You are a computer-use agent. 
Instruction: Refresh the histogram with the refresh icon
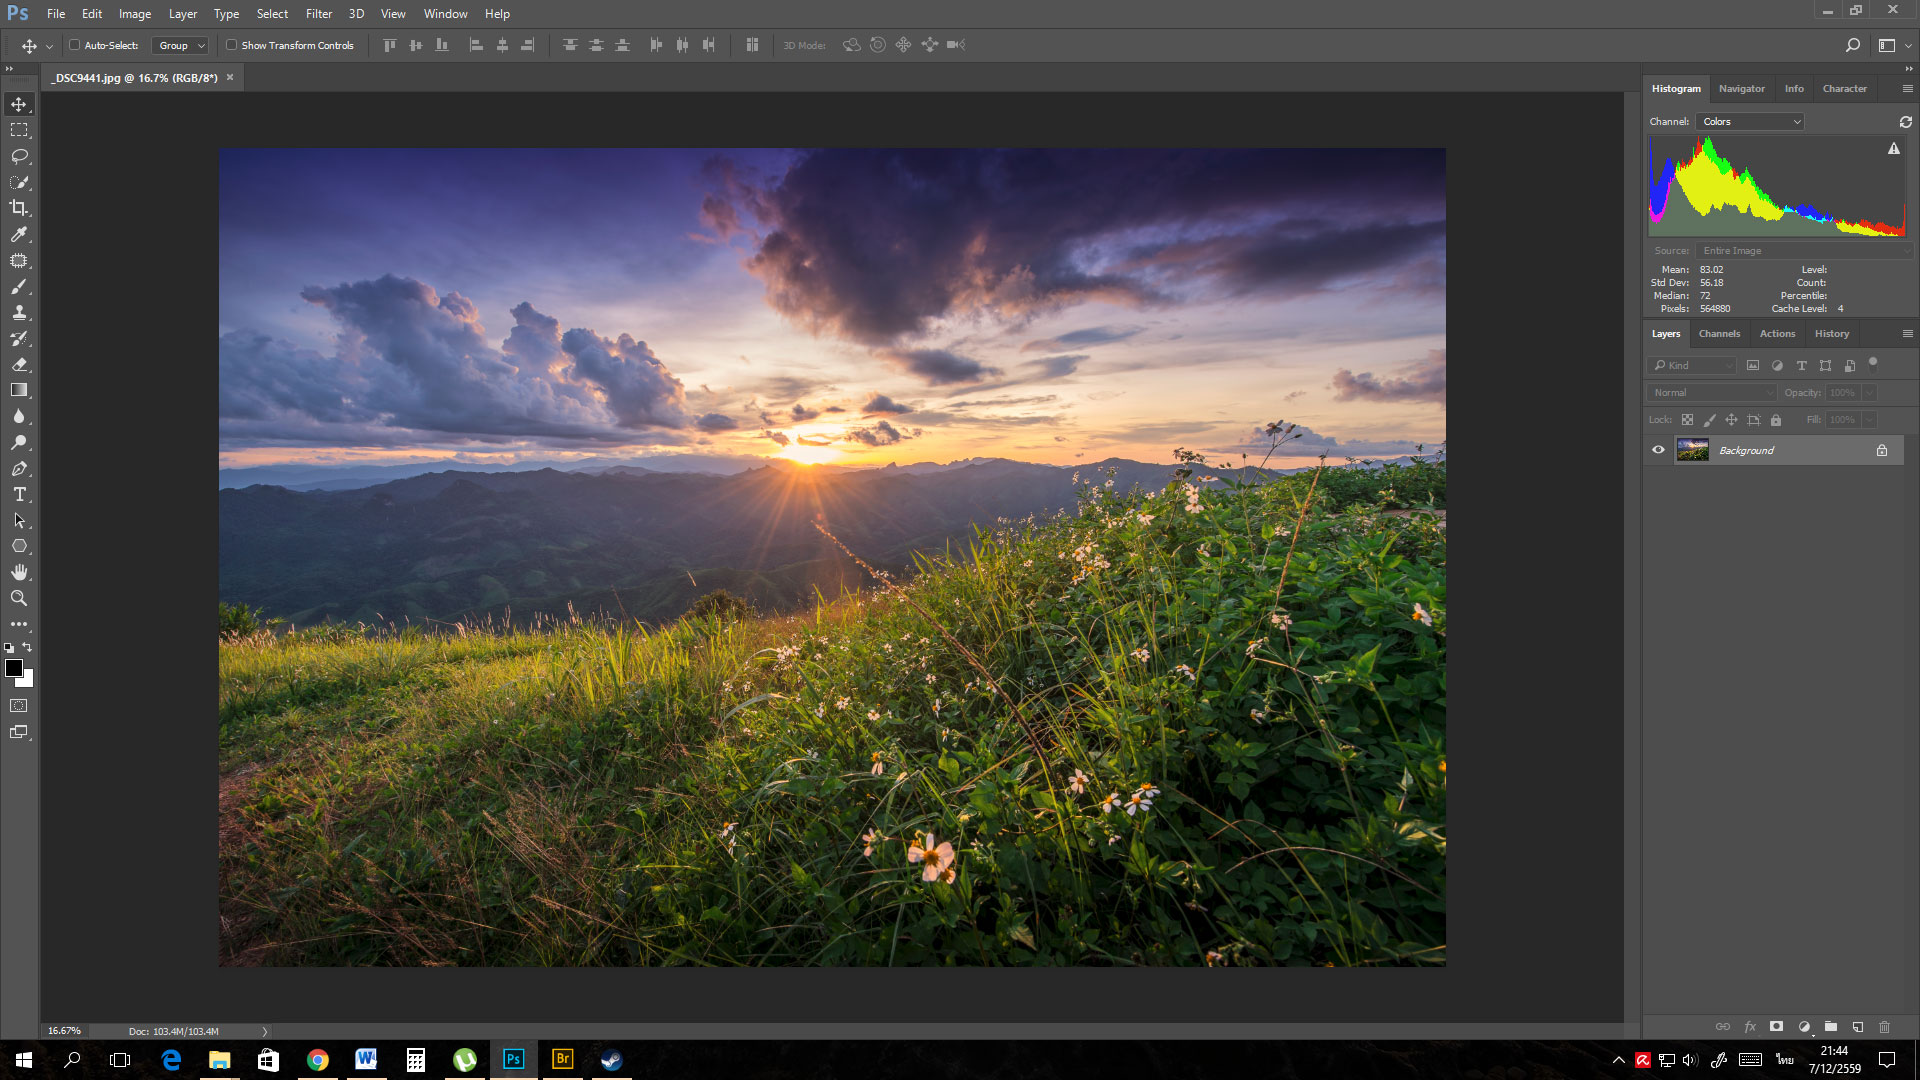tap(1905, 121)
